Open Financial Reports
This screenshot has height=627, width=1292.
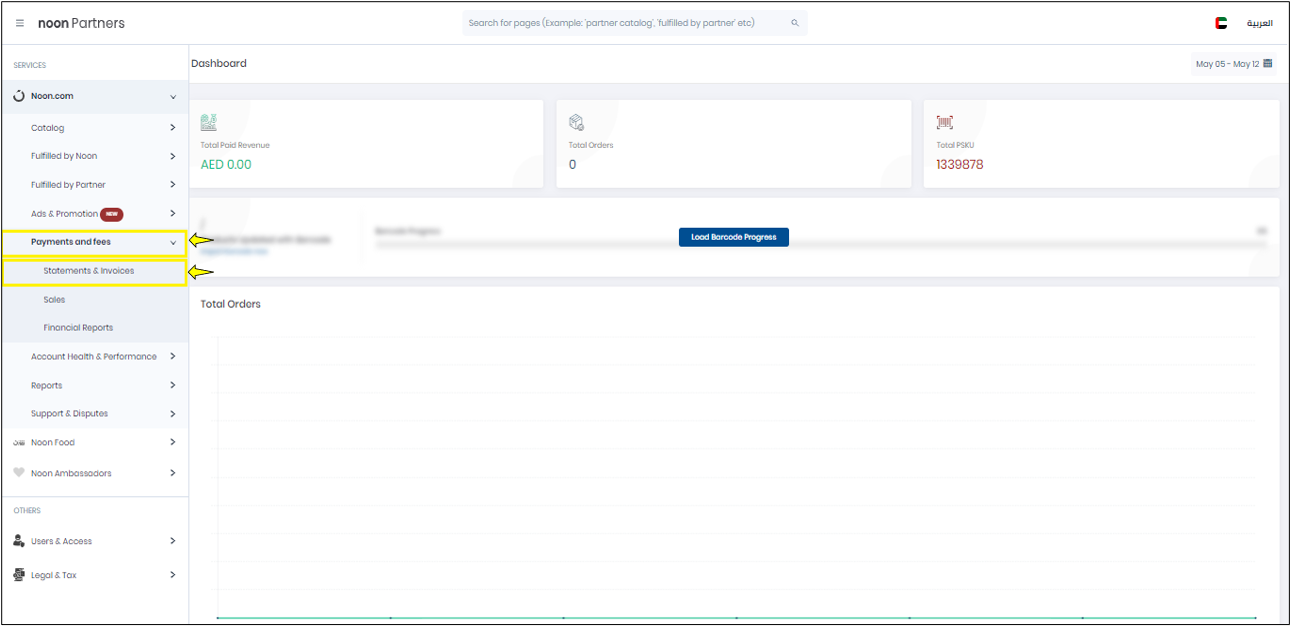coord(78,328)
